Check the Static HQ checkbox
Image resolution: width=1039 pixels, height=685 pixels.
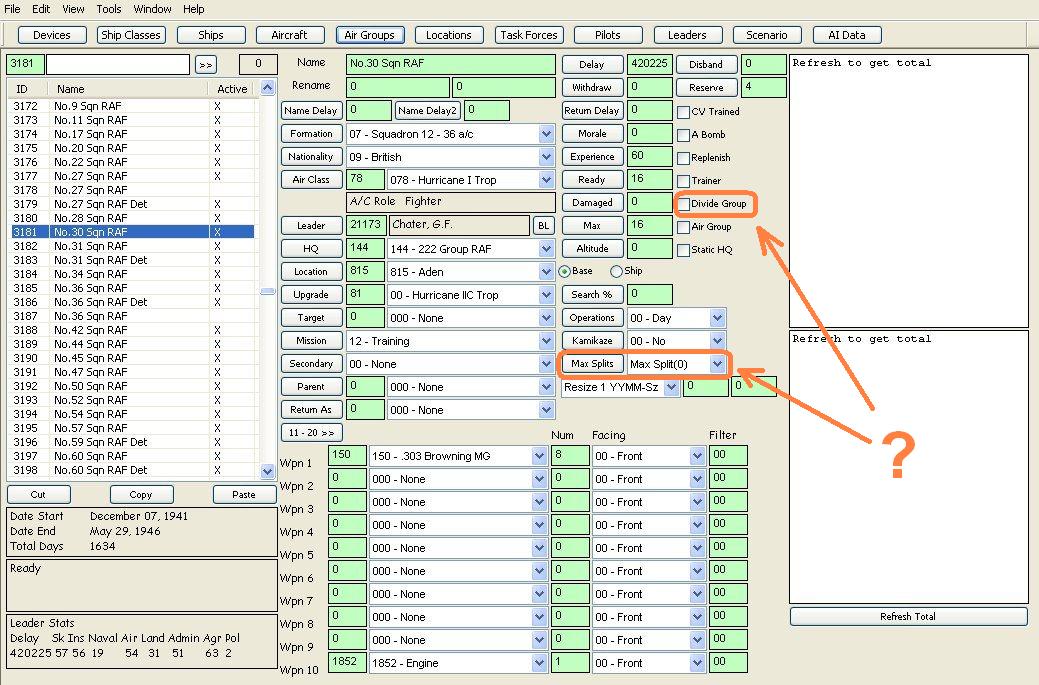(684, 250)
